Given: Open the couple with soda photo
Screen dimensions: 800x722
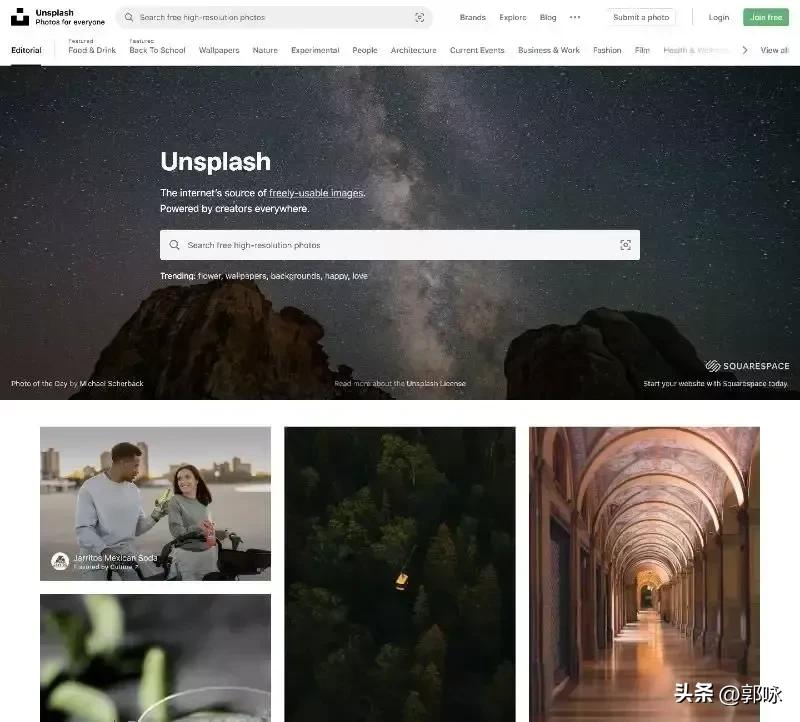Looking at the screenshot, I should click(156, 504).
